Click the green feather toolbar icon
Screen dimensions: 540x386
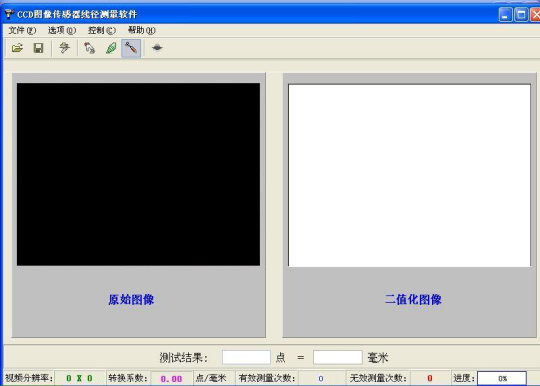(111, 48)
